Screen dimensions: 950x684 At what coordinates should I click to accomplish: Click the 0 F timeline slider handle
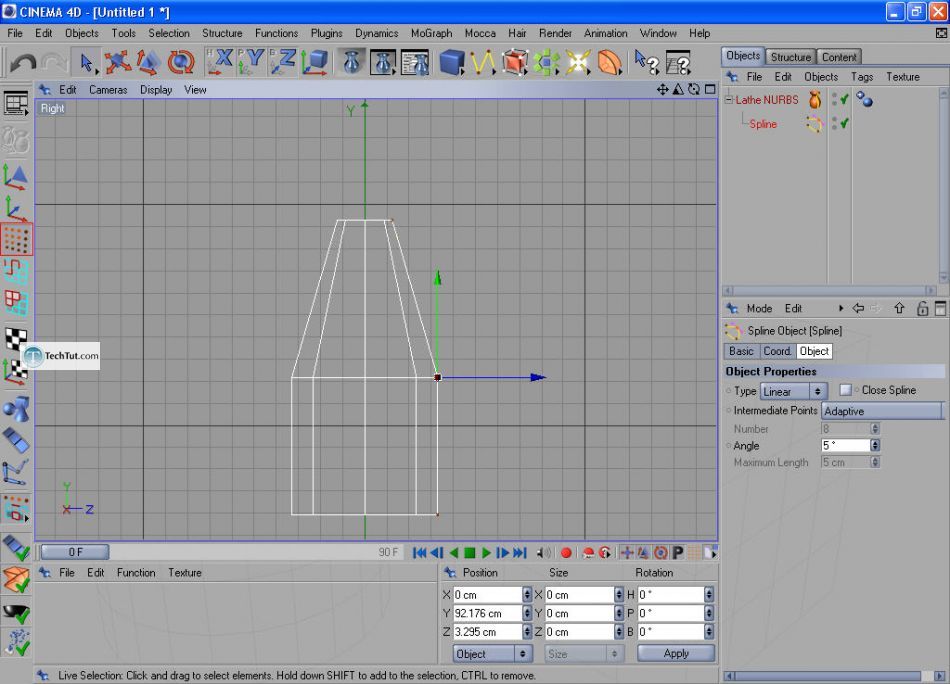pos(75,552)
